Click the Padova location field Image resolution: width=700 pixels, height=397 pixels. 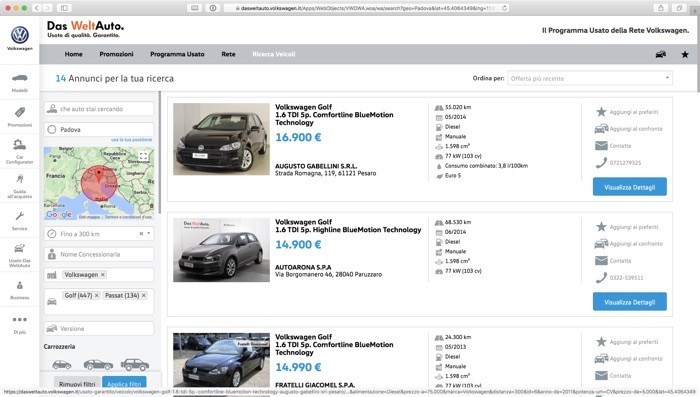99,130
